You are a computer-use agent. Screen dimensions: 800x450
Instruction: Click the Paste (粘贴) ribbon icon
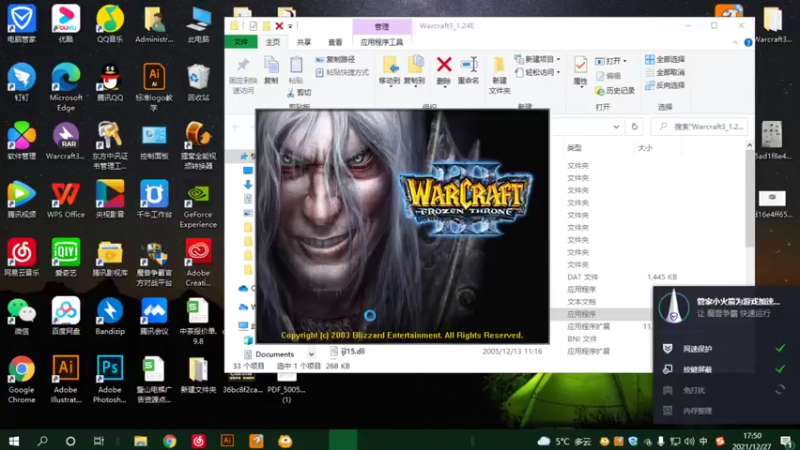[296, 65]
